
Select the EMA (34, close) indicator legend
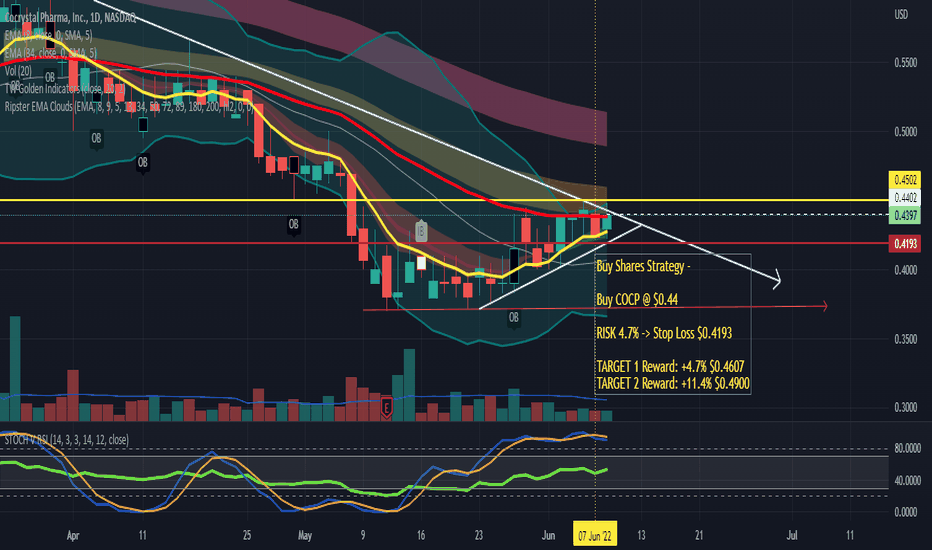[x=51, y=54]
